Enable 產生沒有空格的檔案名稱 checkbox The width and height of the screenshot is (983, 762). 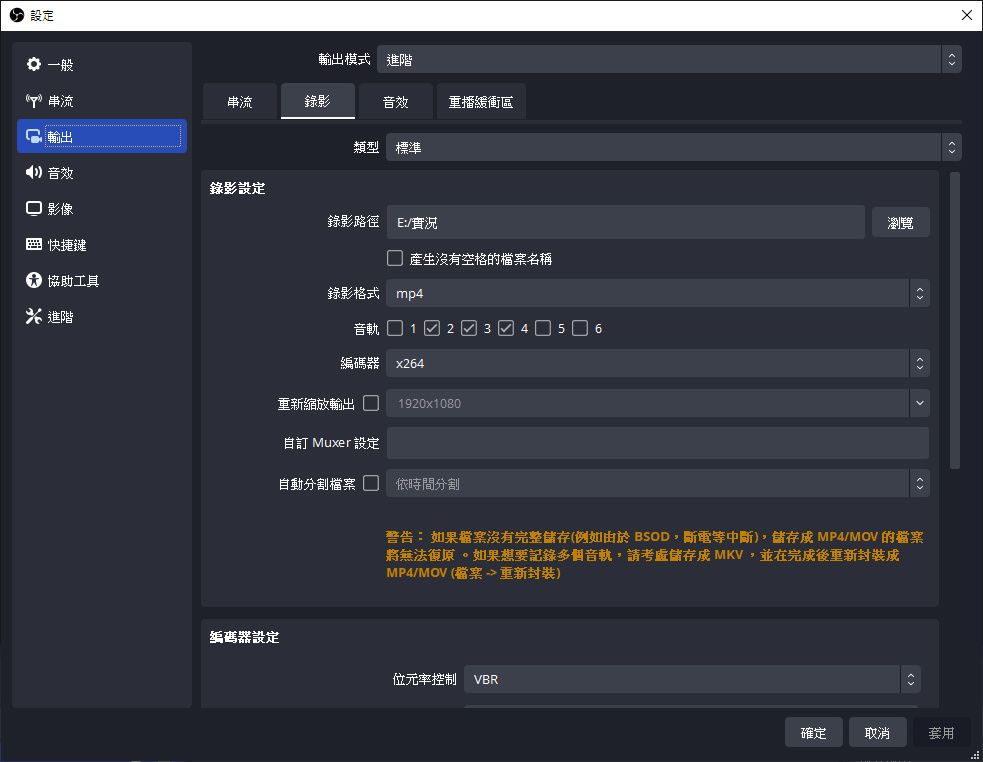[x=395, y=258]
